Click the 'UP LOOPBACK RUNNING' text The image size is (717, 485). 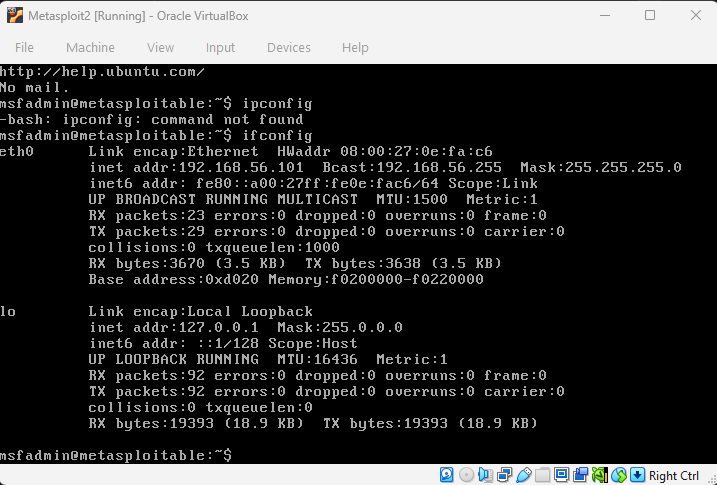pyautogui.click(x=174, y=359)
